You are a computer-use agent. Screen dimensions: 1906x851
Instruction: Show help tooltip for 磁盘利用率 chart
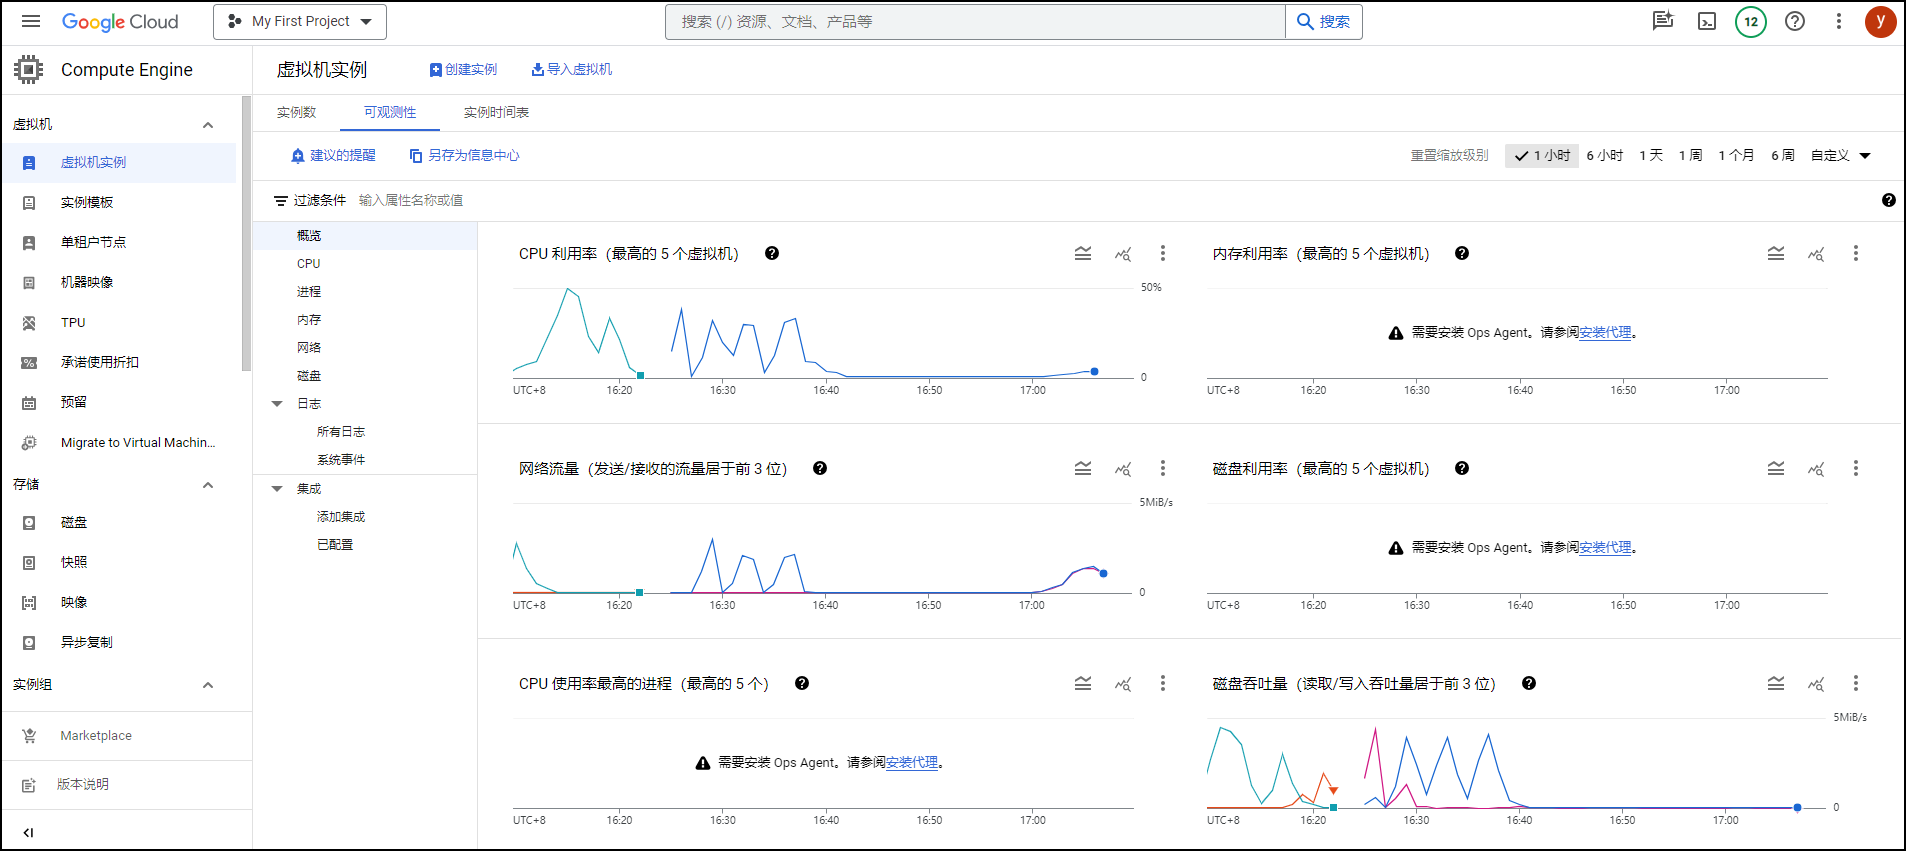tap(1462, 468)
